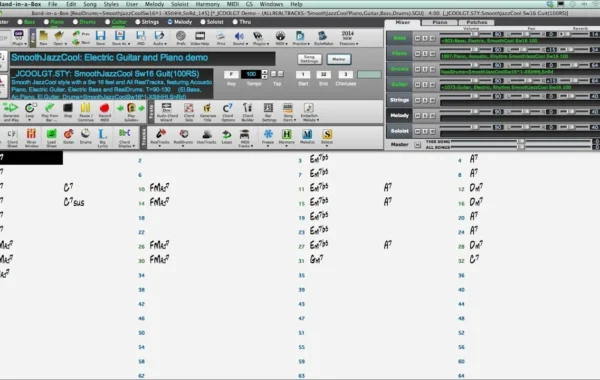Start Record MIDI
Image resolution: width=600 pixels, height=380 pixels.
tap(104, 112)
